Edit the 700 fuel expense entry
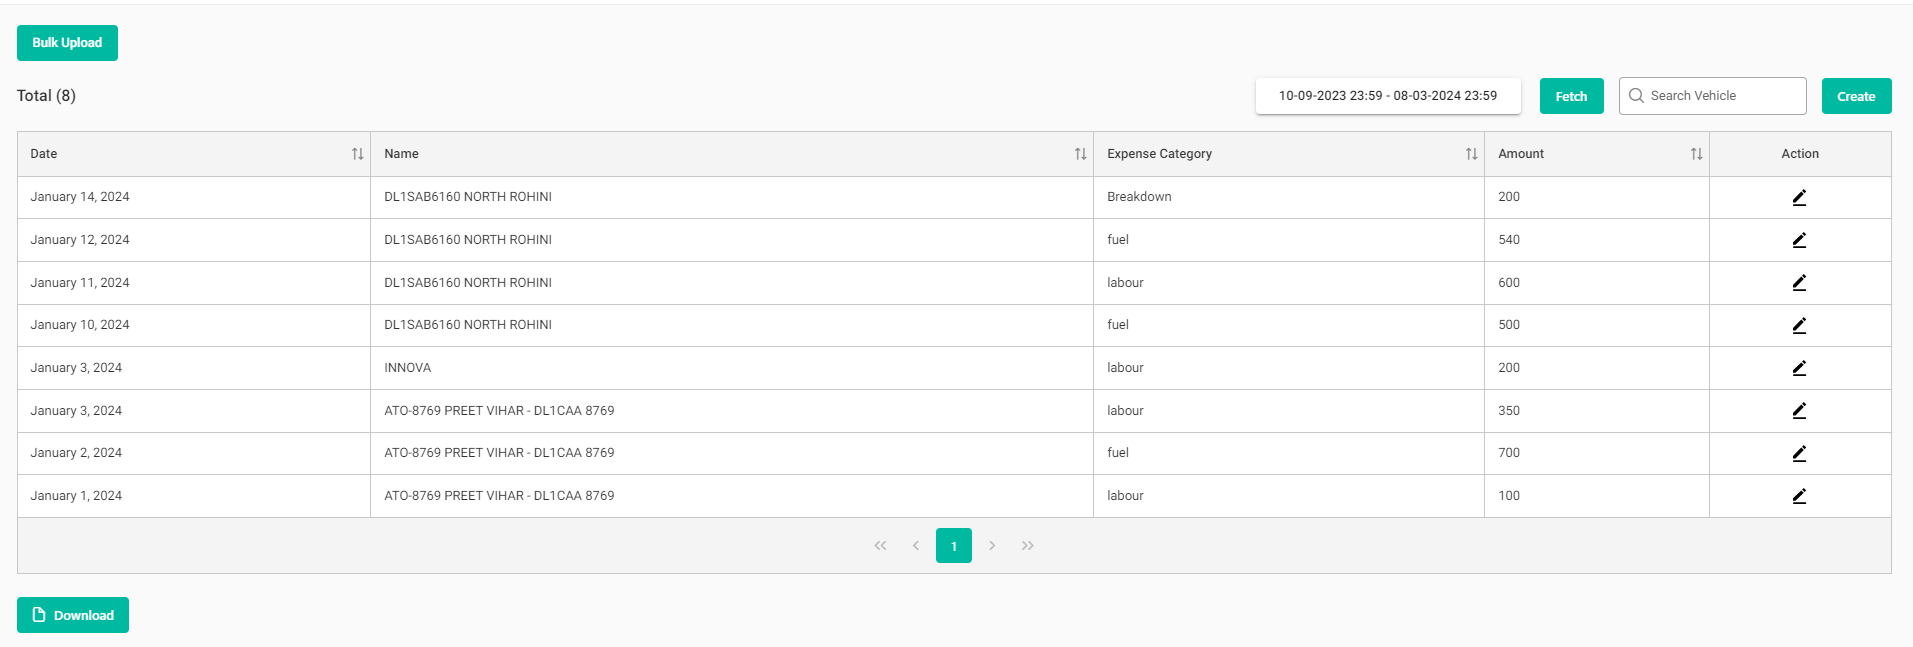 pyautogui.click(x=1799, y=453)
